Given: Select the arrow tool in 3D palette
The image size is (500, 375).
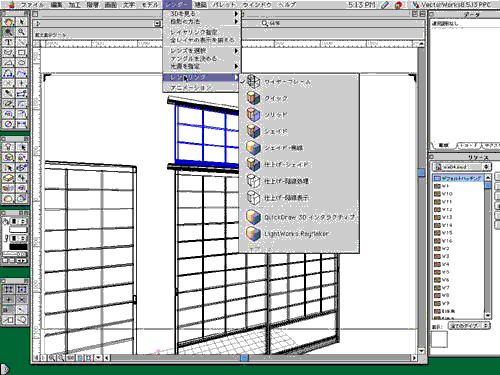Looking at the screenshot, I should click(21, 147).
